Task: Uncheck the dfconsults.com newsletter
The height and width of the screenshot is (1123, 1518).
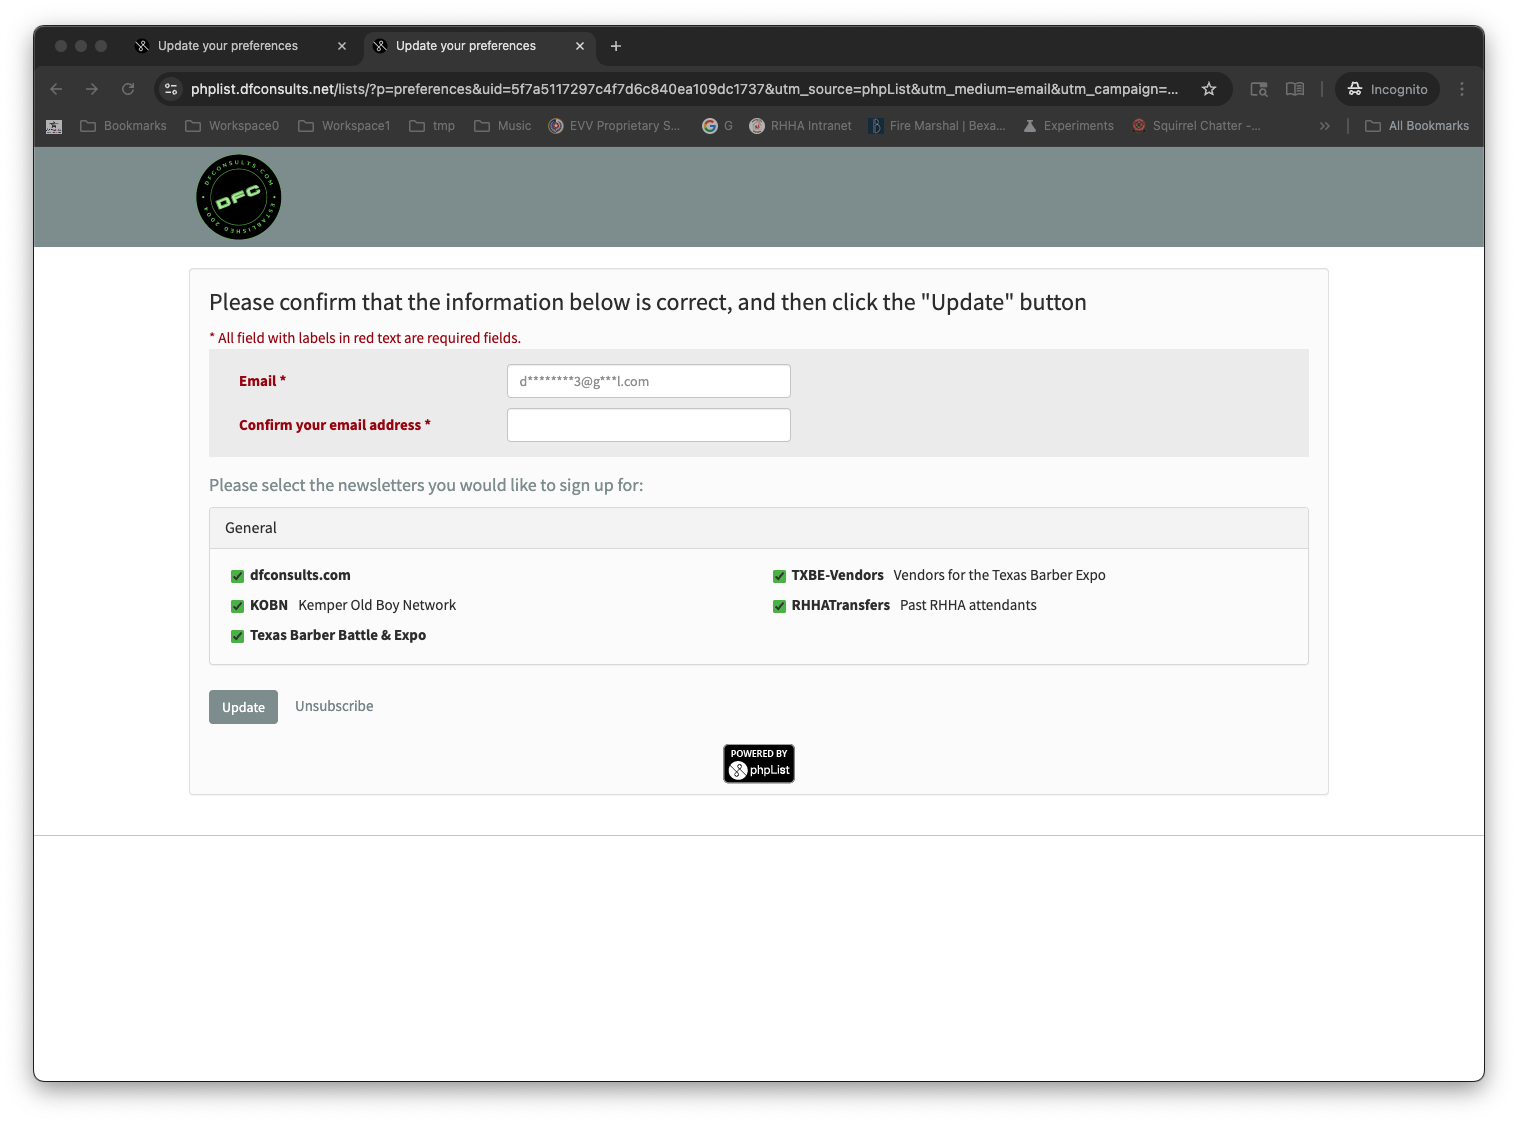Action: coord(237,576)
